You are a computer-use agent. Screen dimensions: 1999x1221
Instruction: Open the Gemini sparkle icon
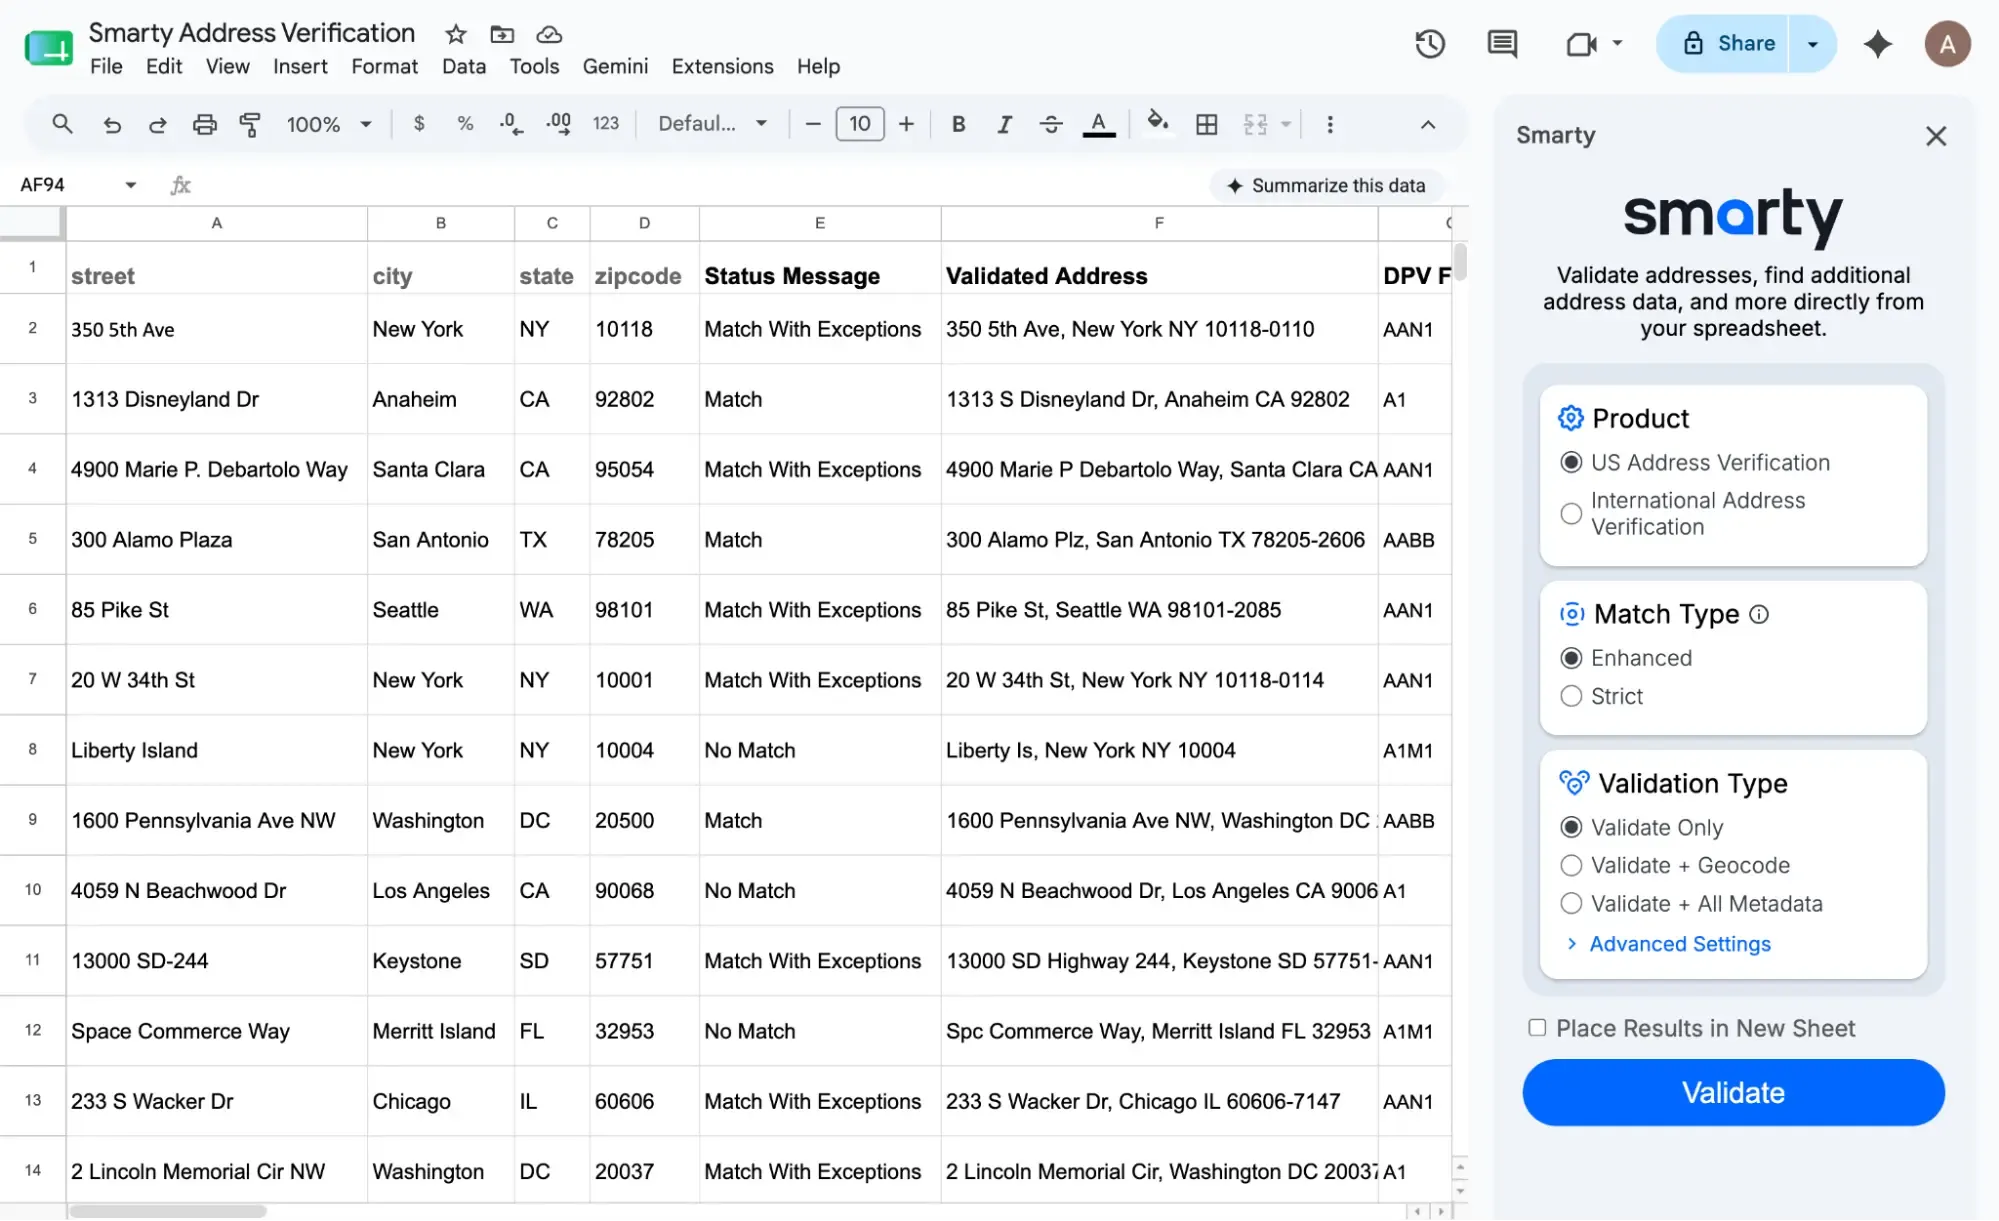(1878, 44)
